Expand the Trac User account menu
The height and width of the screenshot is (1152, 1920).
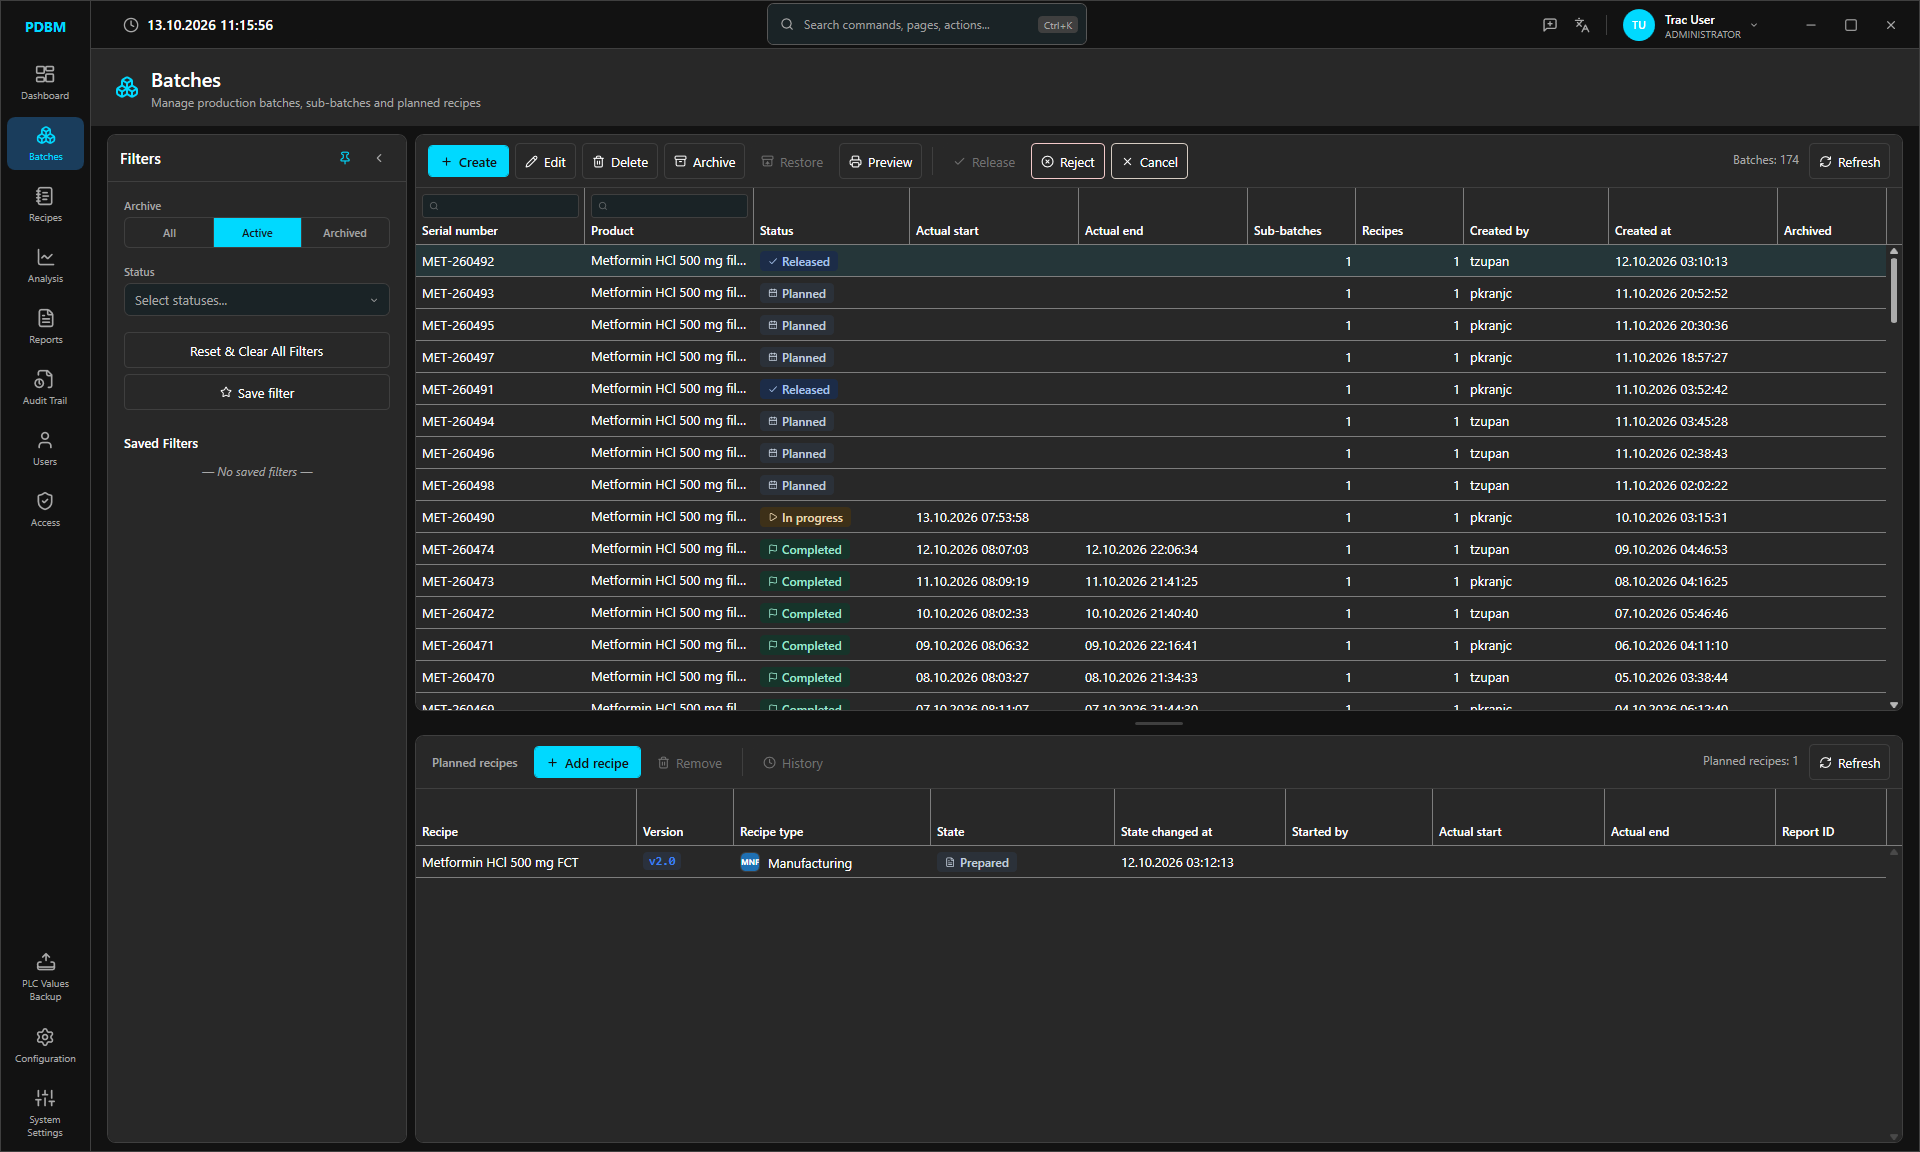(x=1690, y=26)
